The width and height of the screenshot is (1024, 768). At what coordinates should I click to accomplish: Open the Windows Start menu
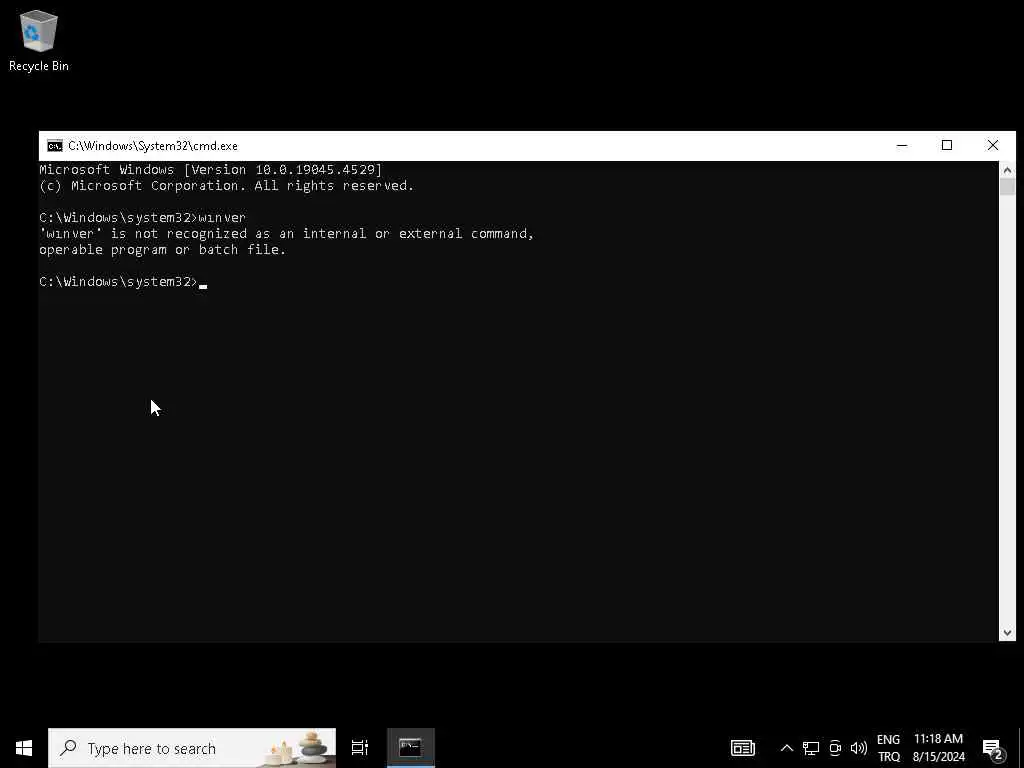point(24,748)
